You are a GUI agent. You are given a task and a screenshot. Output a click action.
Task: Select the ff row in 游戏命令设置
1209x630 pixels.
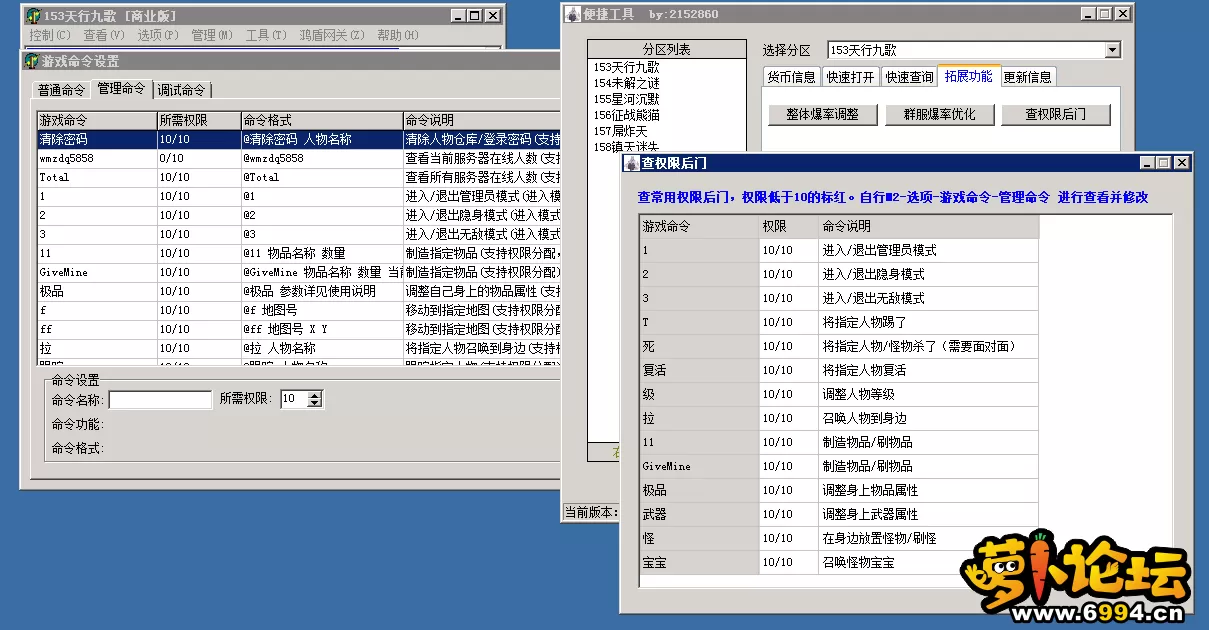298,329
